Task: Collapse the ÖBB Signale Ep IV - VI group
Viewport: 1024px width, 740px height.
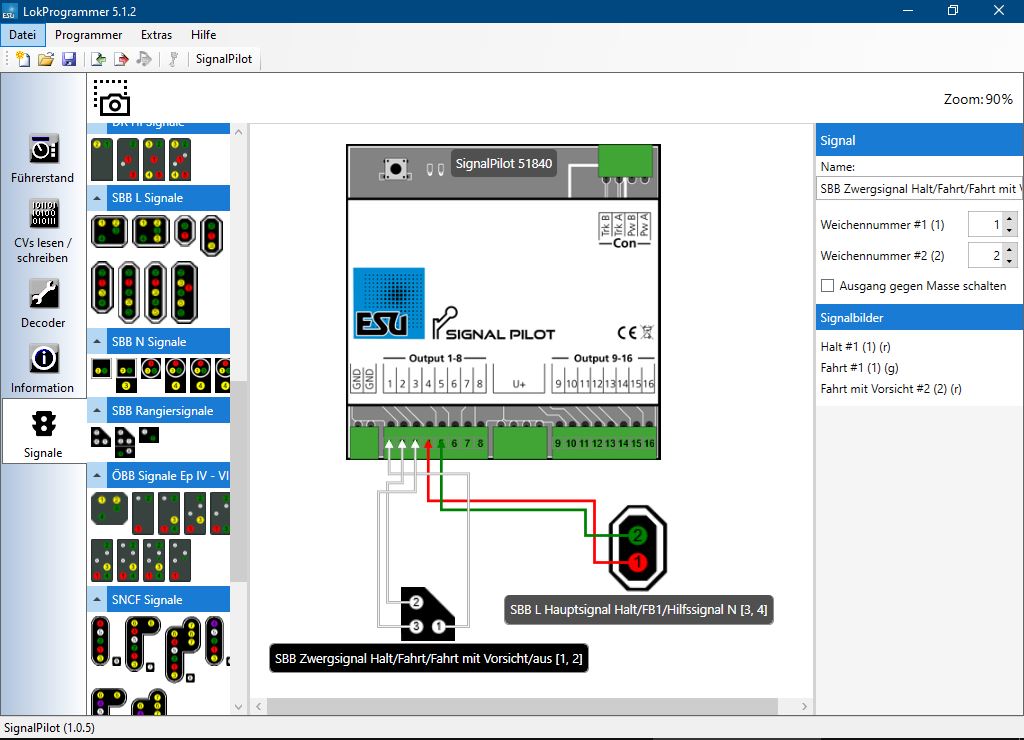Action: pos(97,475)
